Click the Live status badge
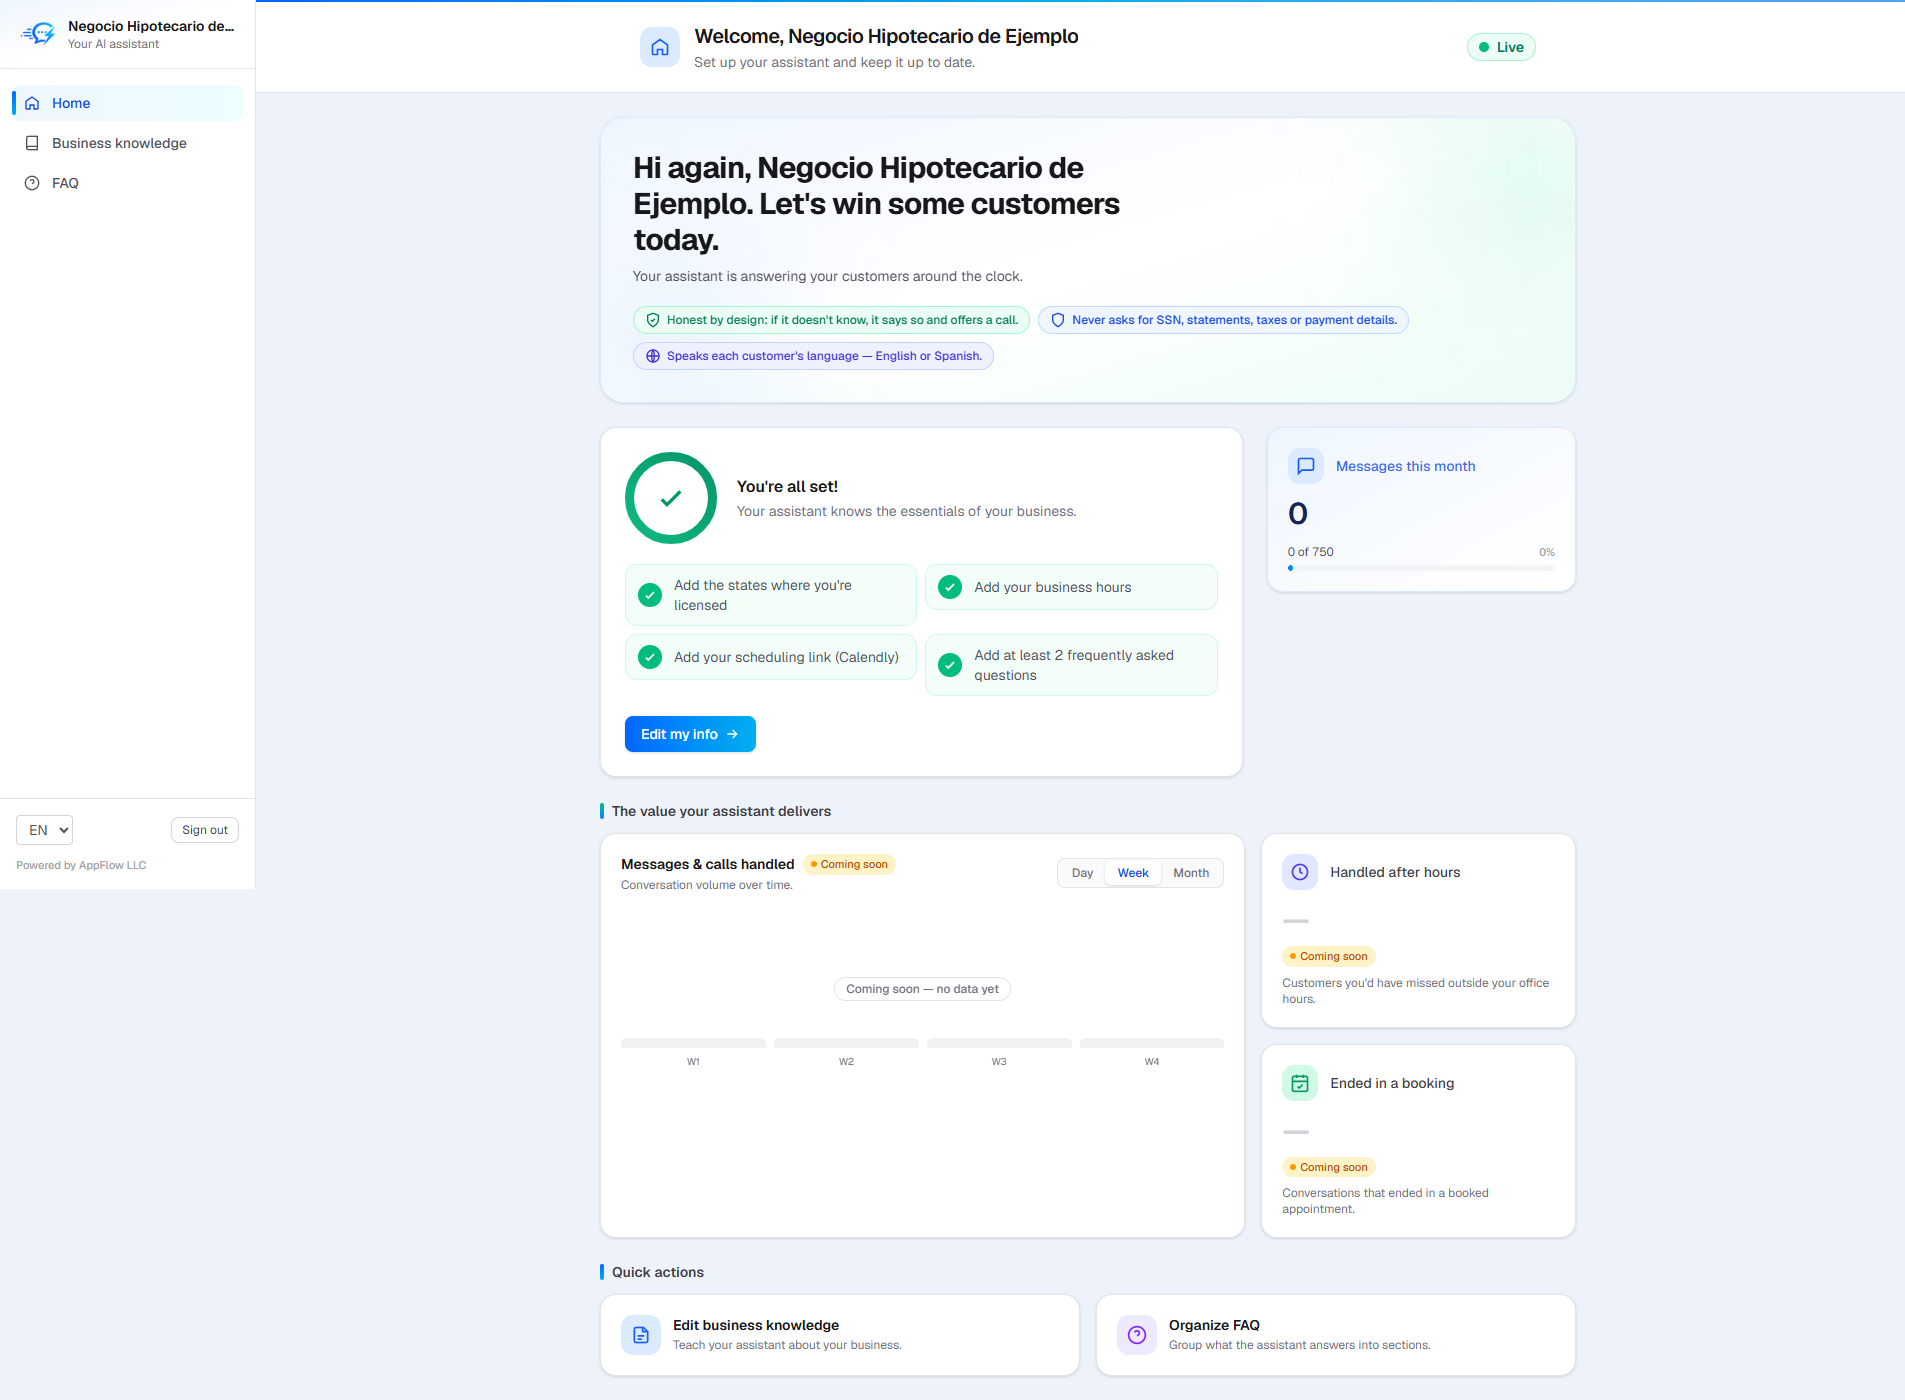 (x=1501, y=47)
